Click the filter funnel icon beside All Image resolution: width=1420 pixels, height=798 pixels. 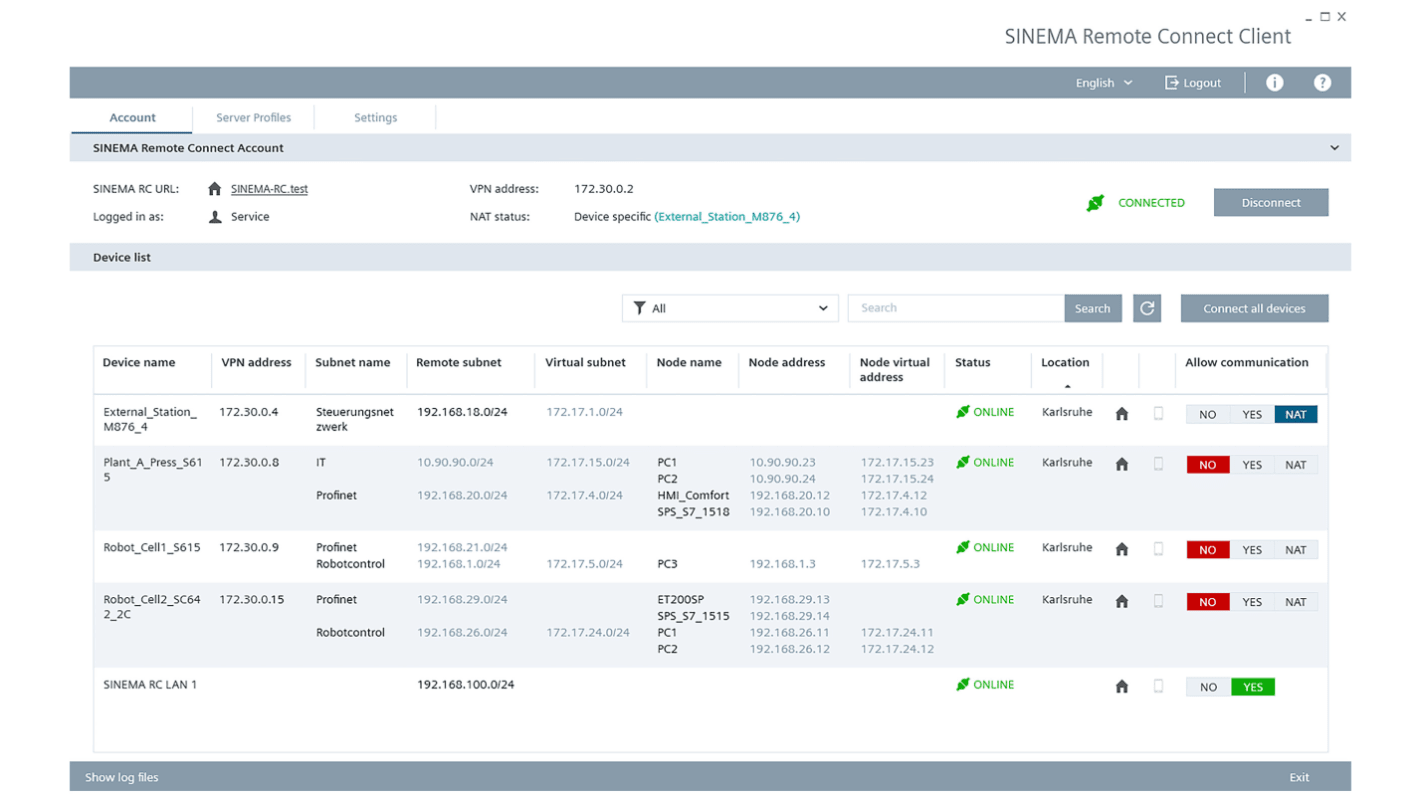click(639, 308)
